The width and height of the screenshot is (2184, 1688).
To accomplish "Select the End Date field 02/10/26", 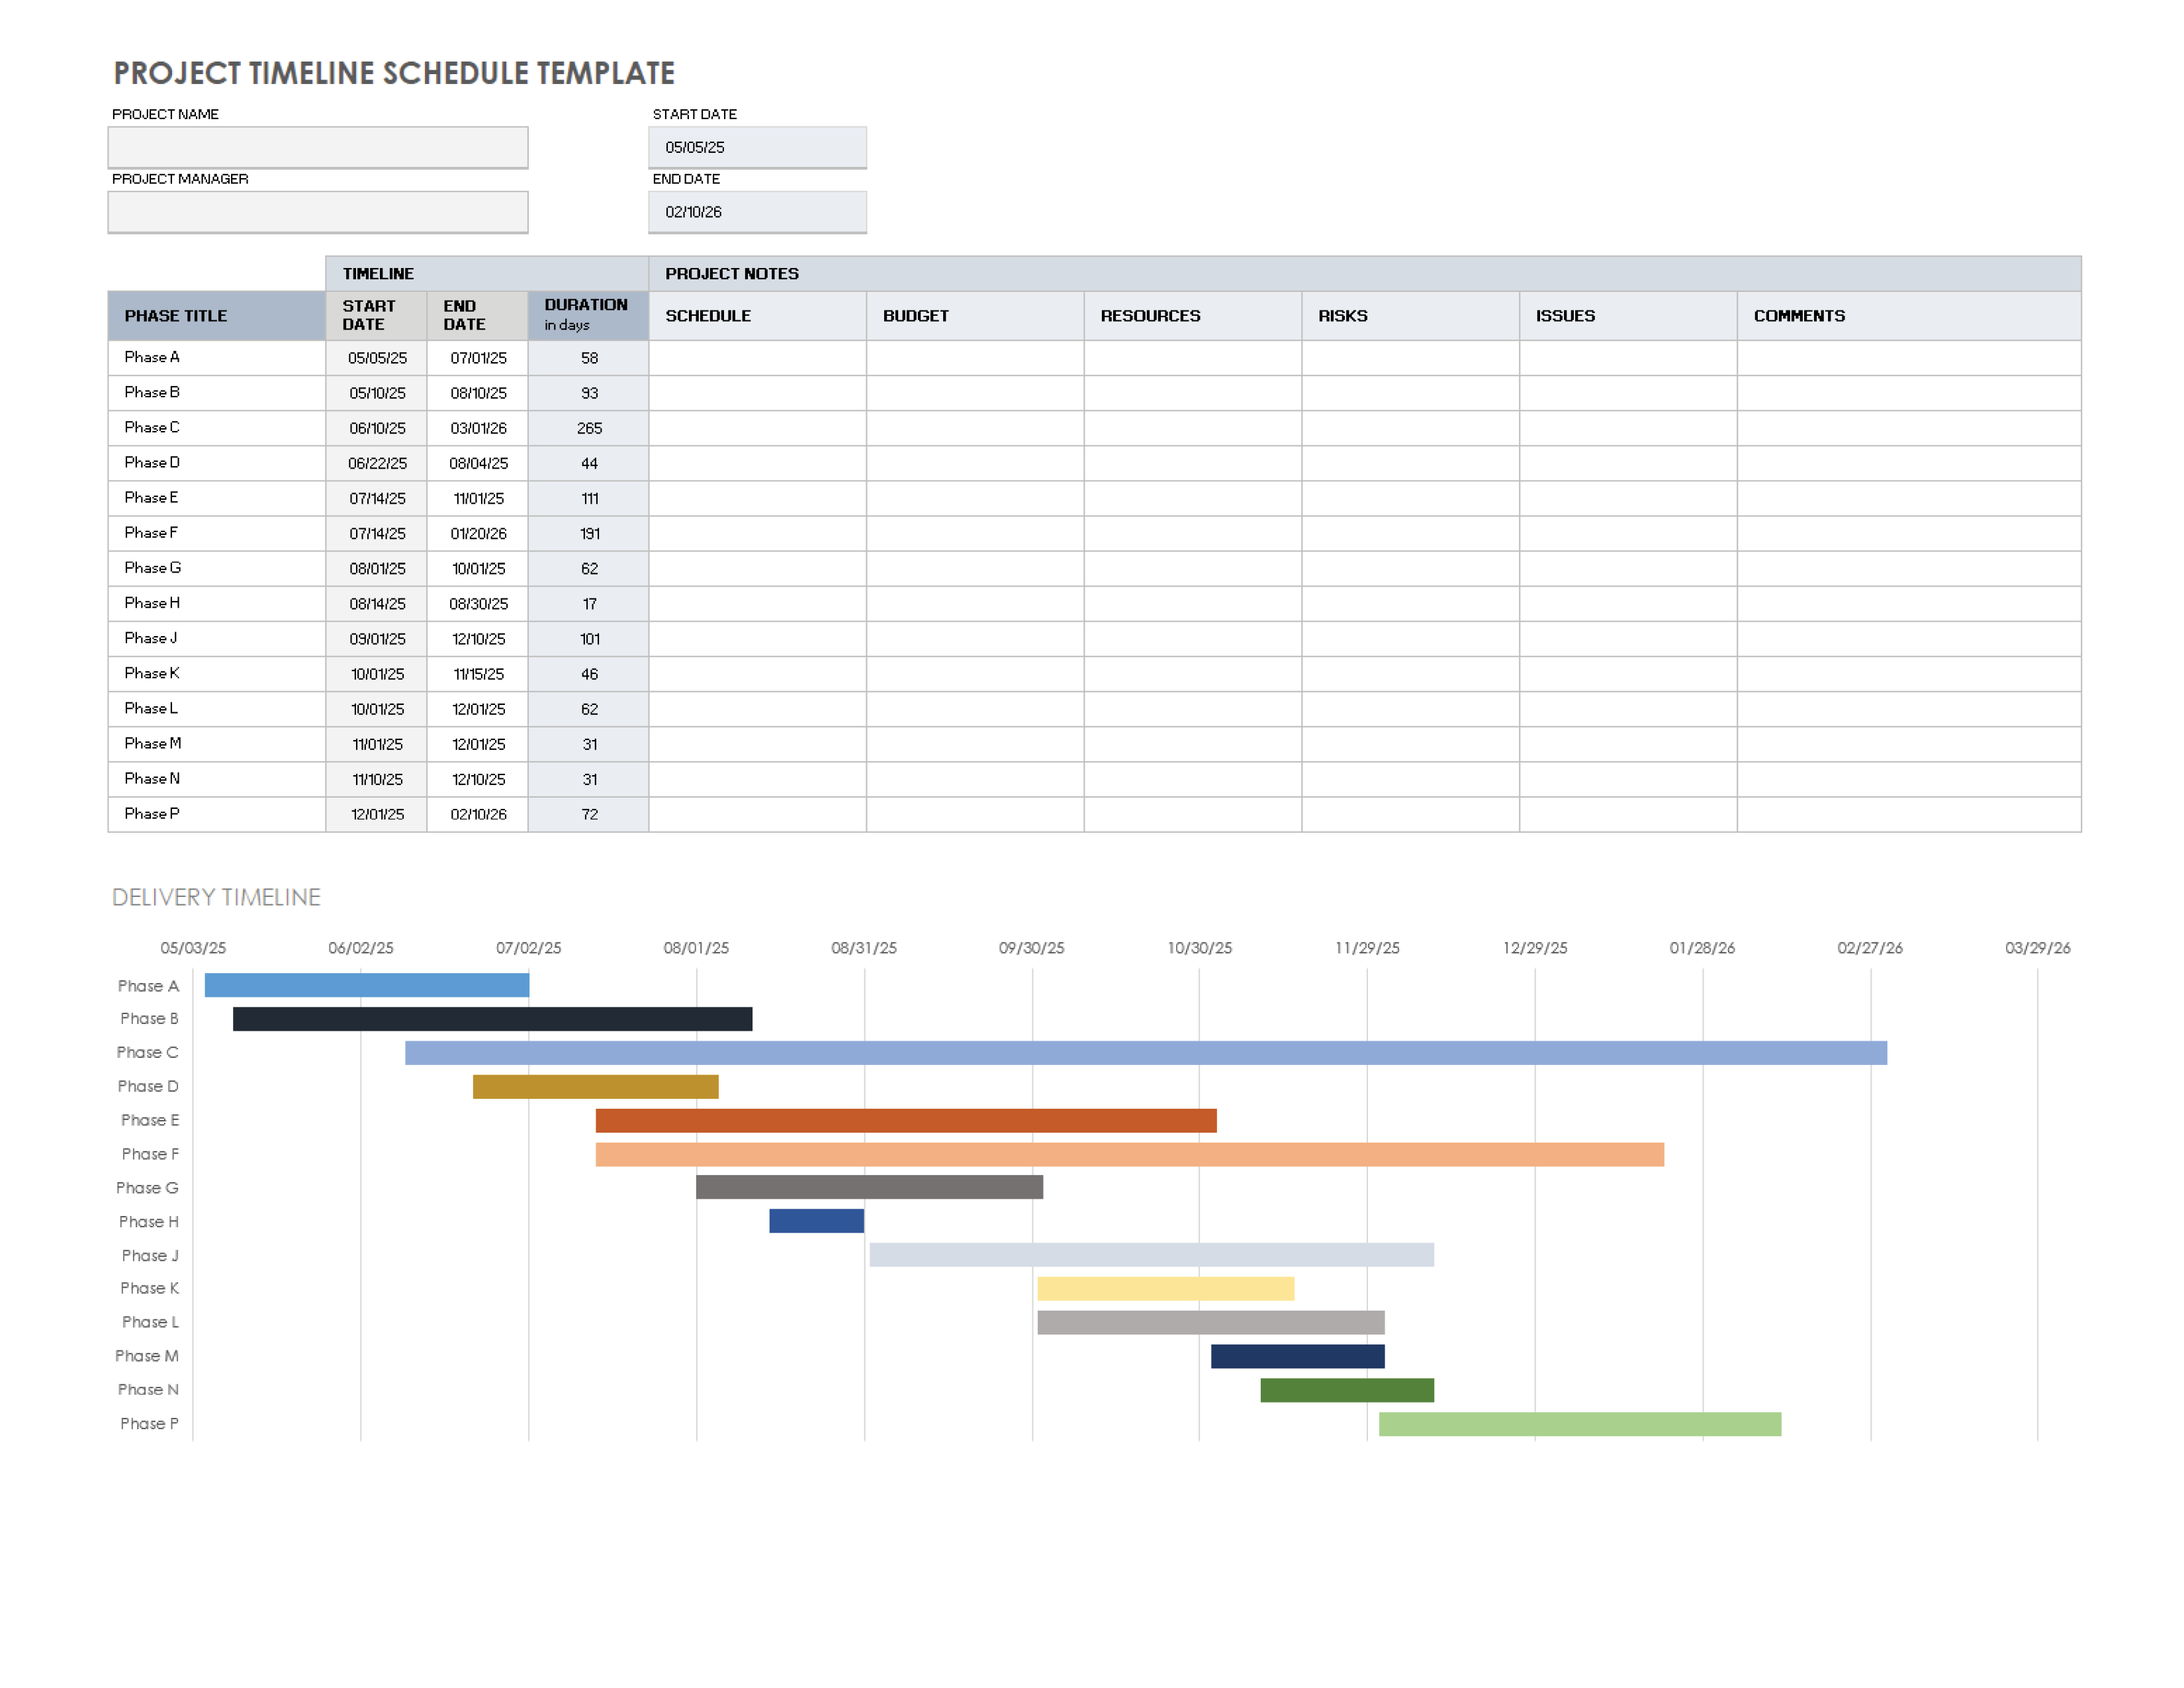I will [x=757, y=212].
